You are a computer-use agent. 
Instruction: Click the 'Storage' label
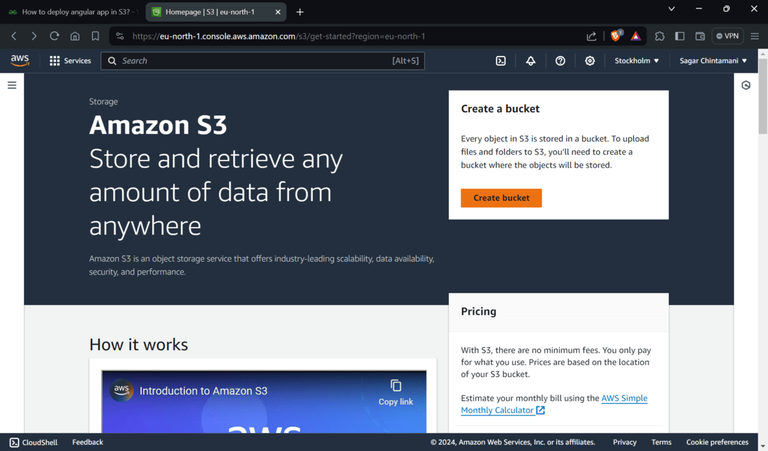[x=103, y=101]
